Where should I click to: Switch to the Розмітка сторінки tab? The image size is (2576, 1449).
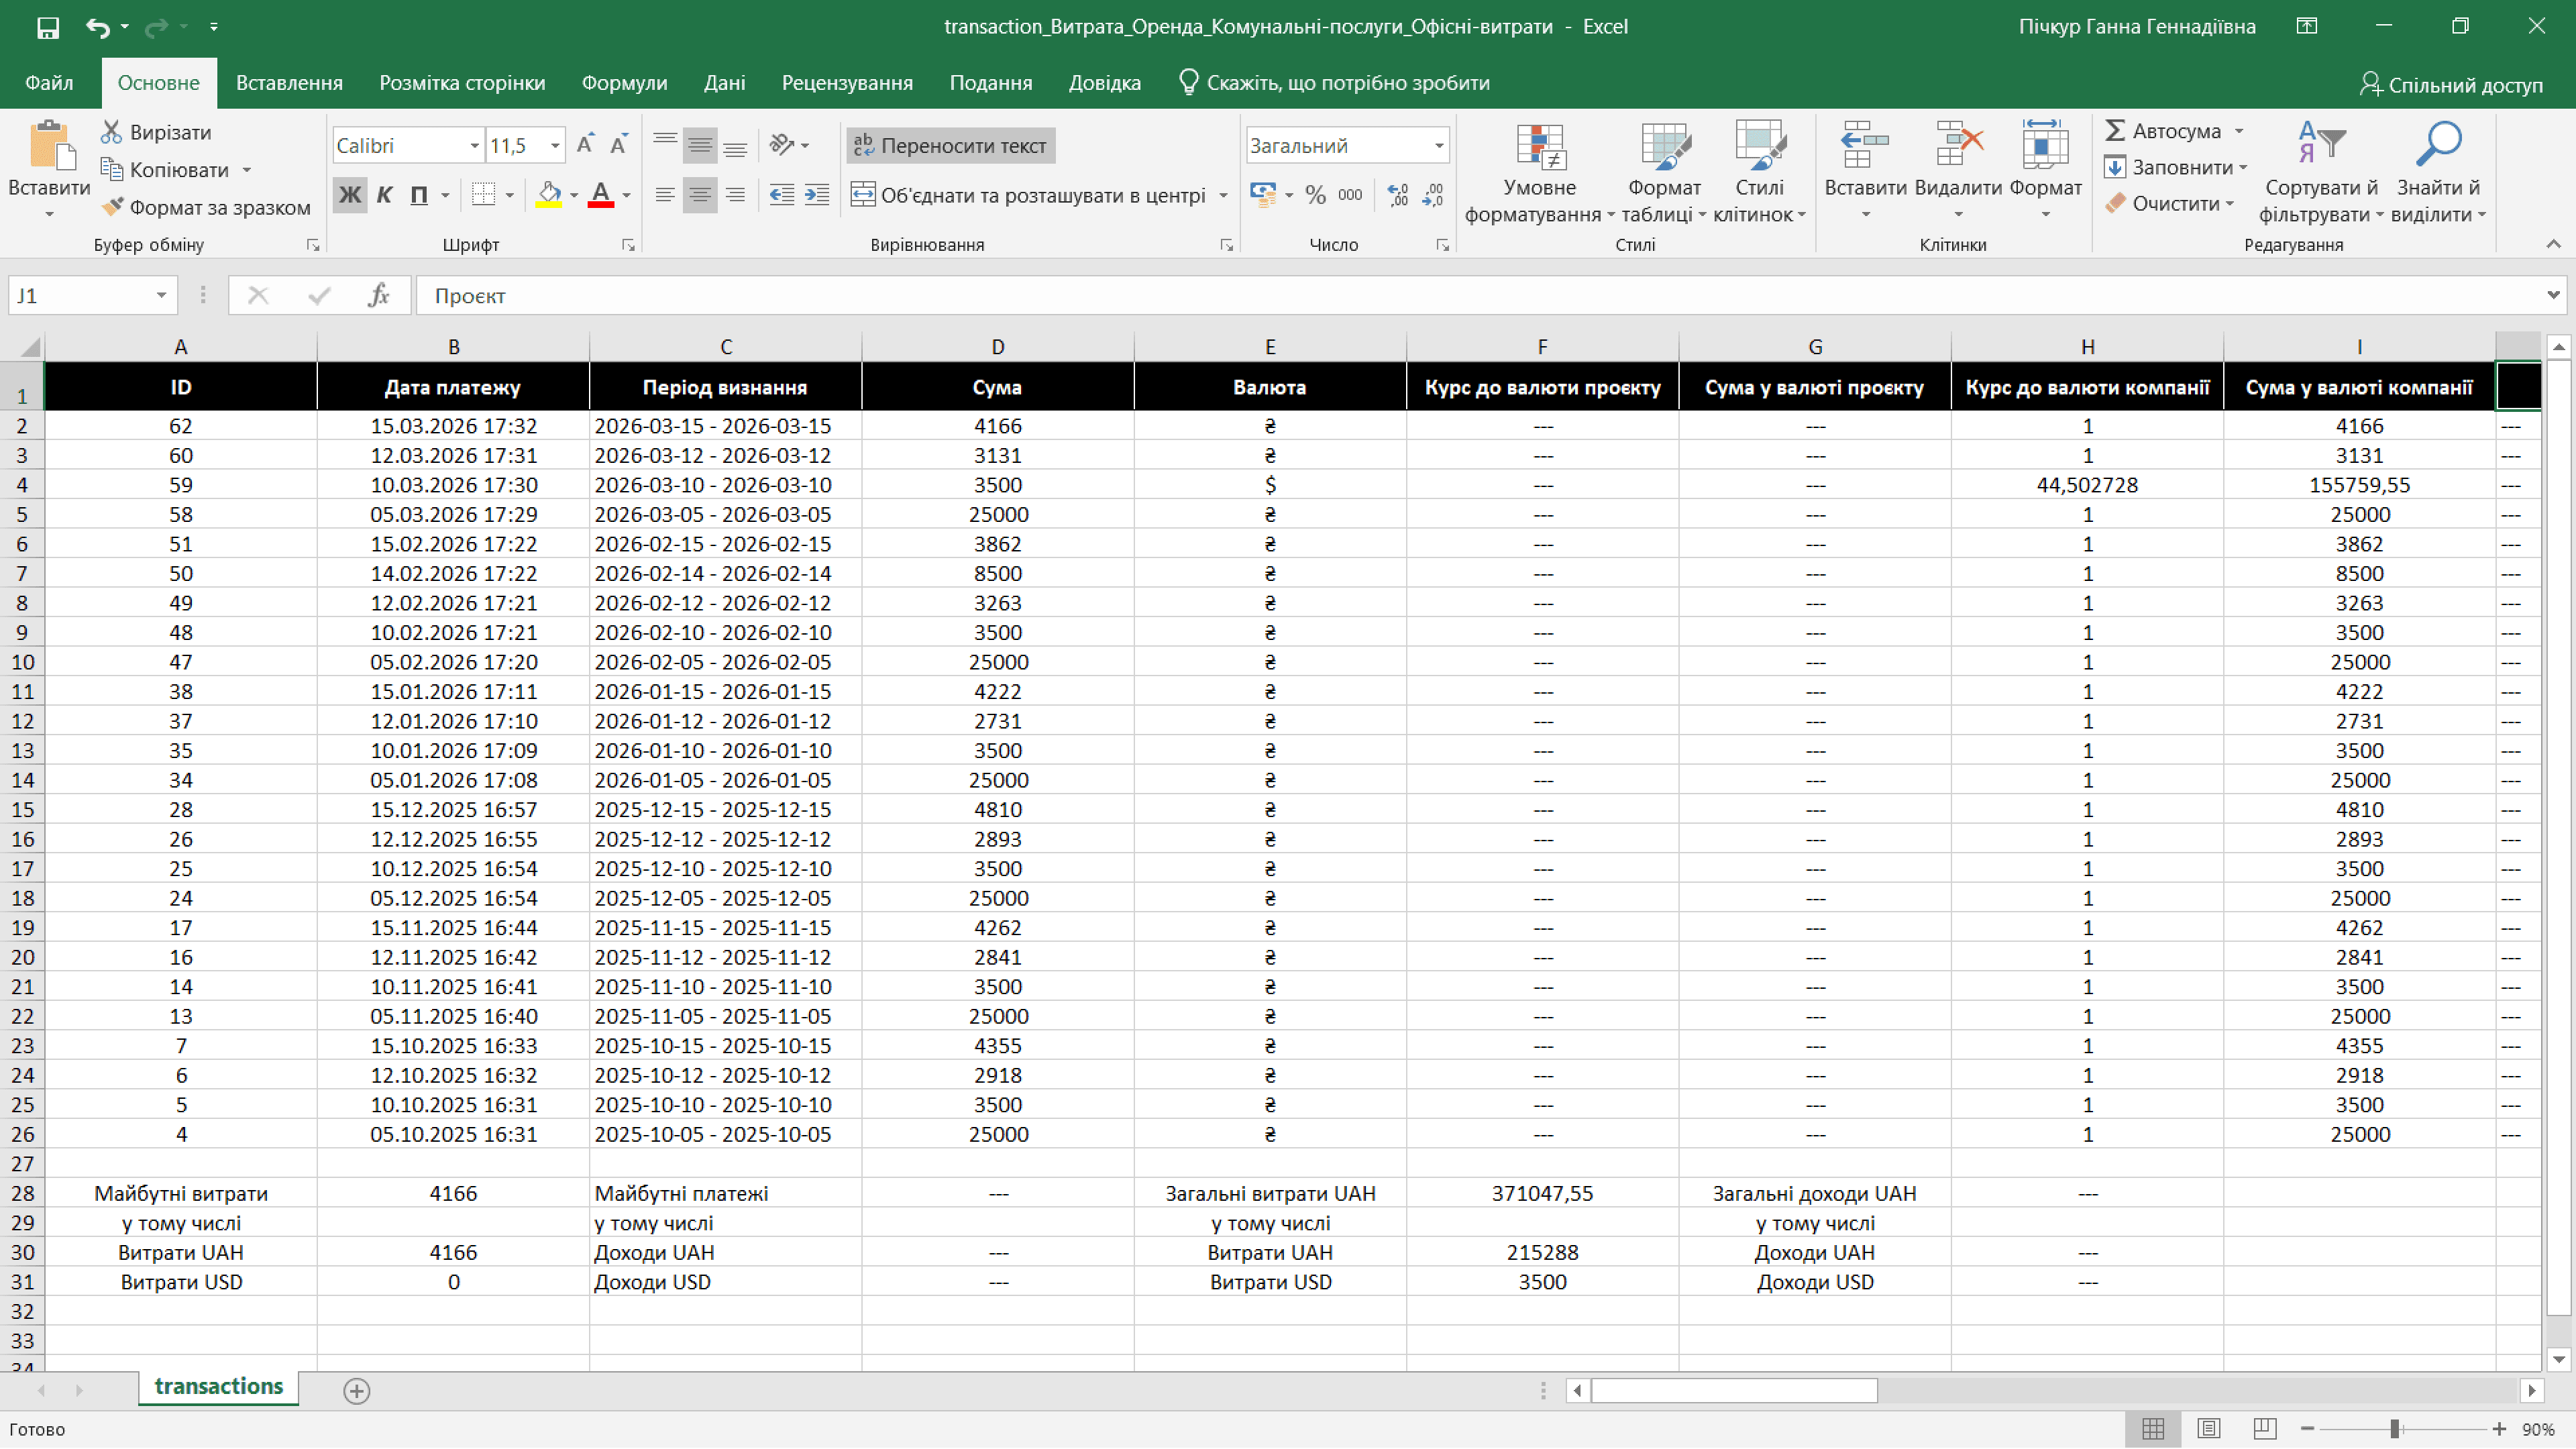(x=462, y=83)
